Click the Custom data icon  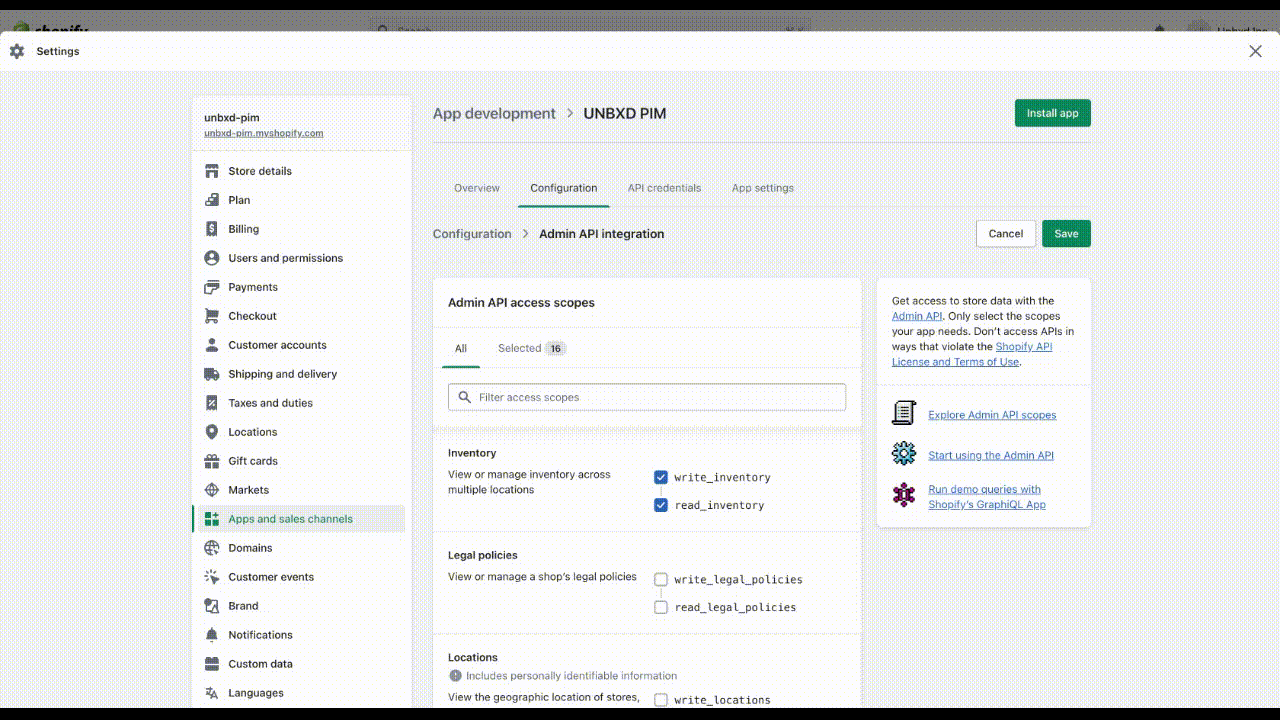212,664
